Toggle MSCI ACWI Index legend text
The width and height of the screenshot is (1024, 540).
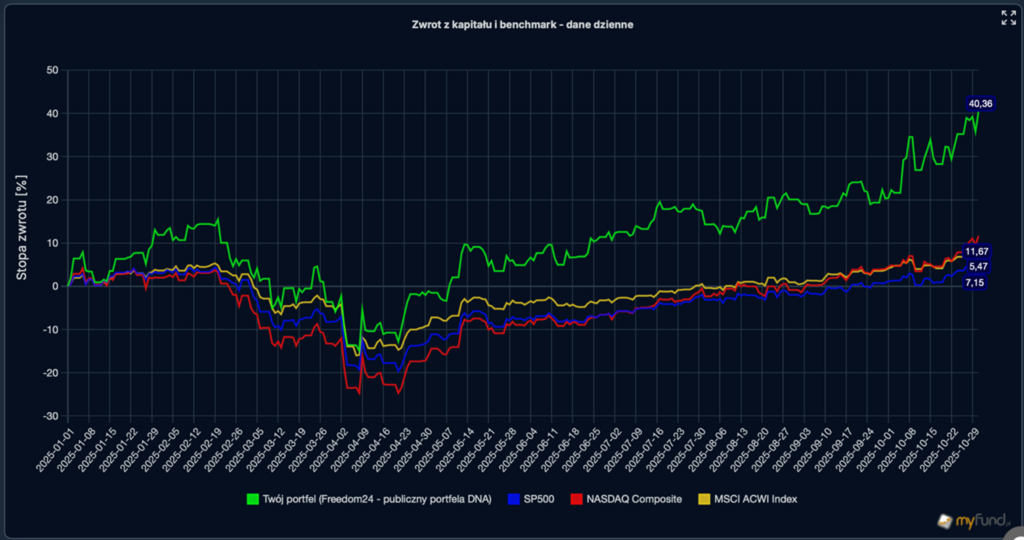coord(755,498)
